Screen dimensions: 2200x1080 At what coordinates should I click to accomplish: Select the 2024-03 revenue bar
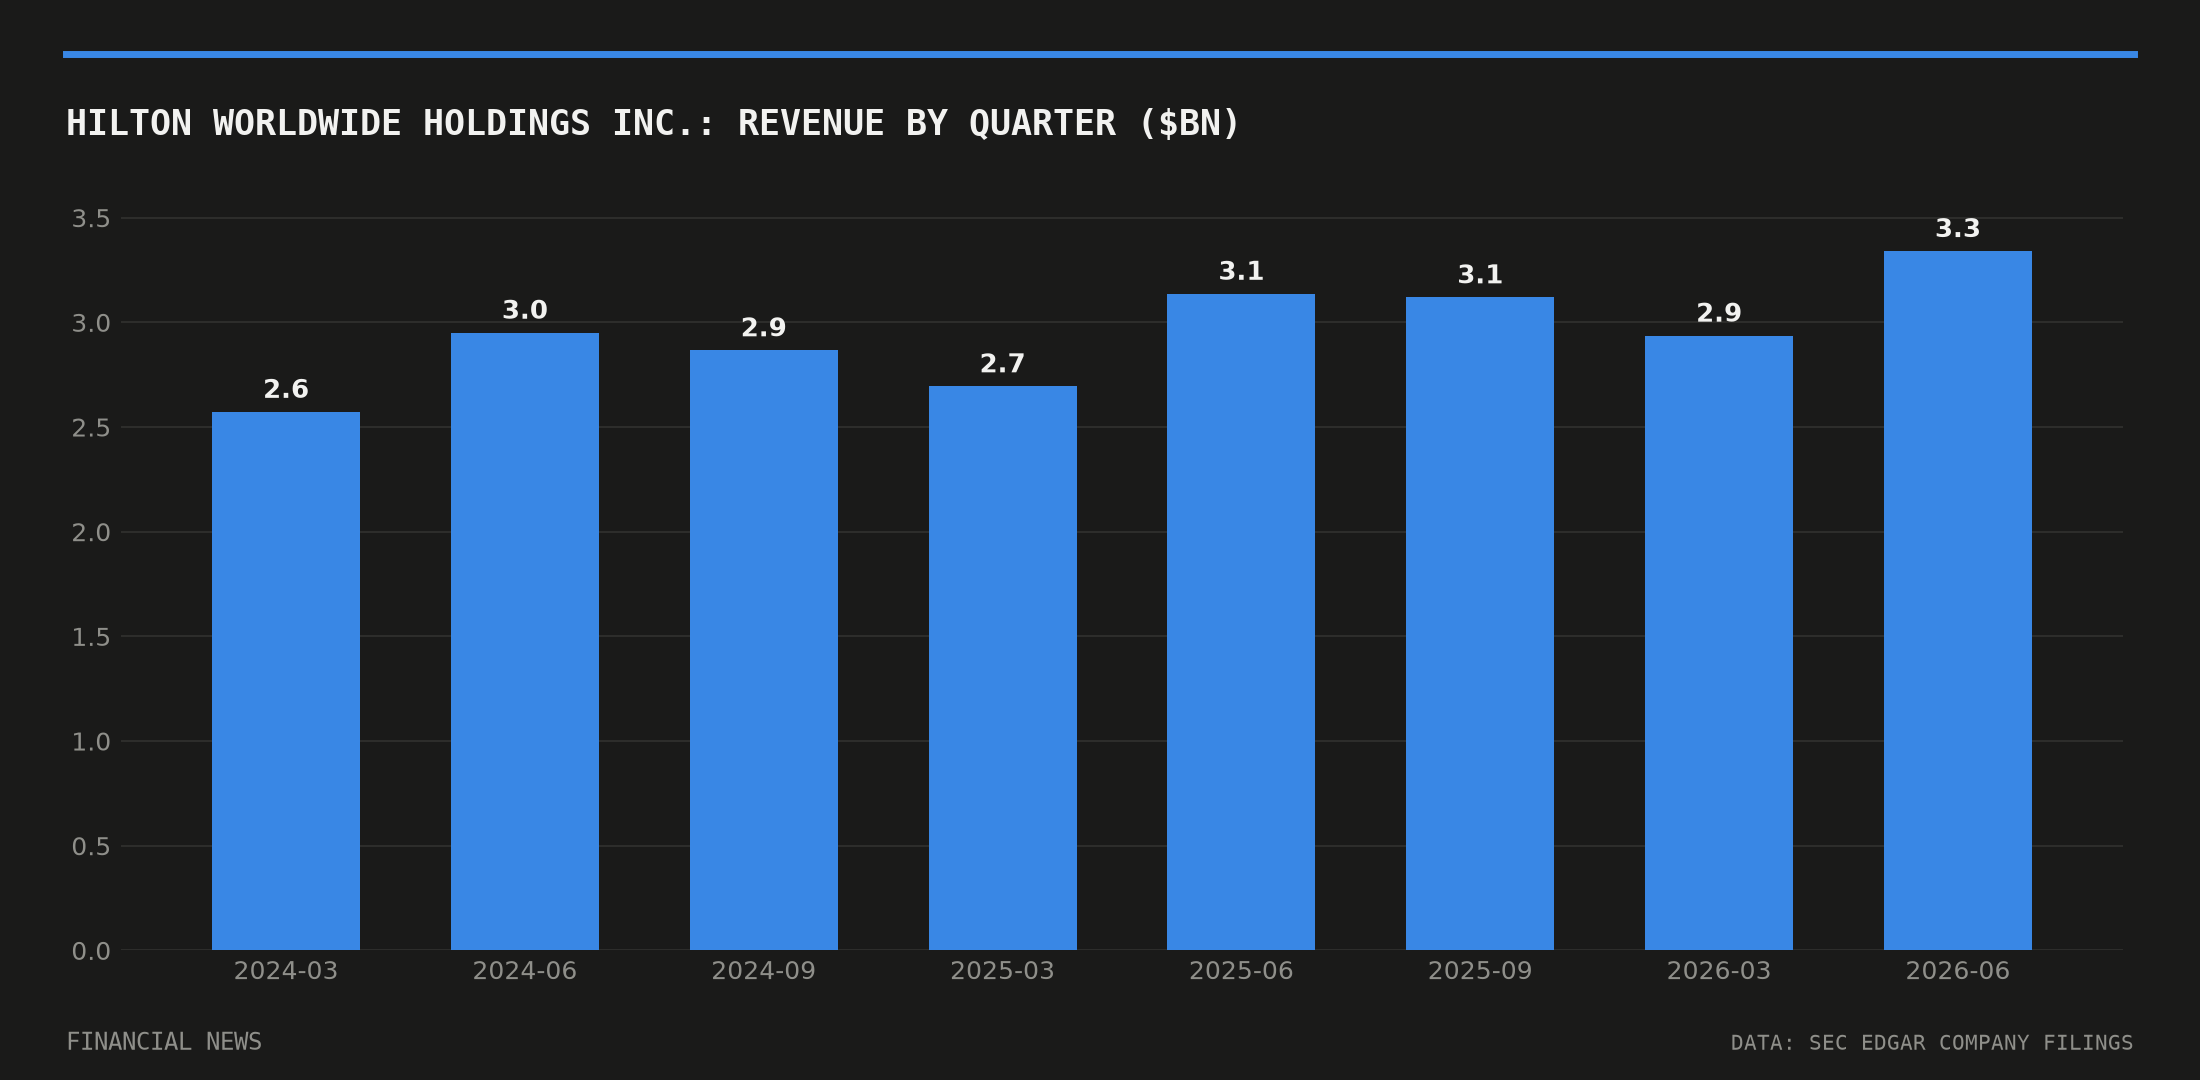[286, 681]
